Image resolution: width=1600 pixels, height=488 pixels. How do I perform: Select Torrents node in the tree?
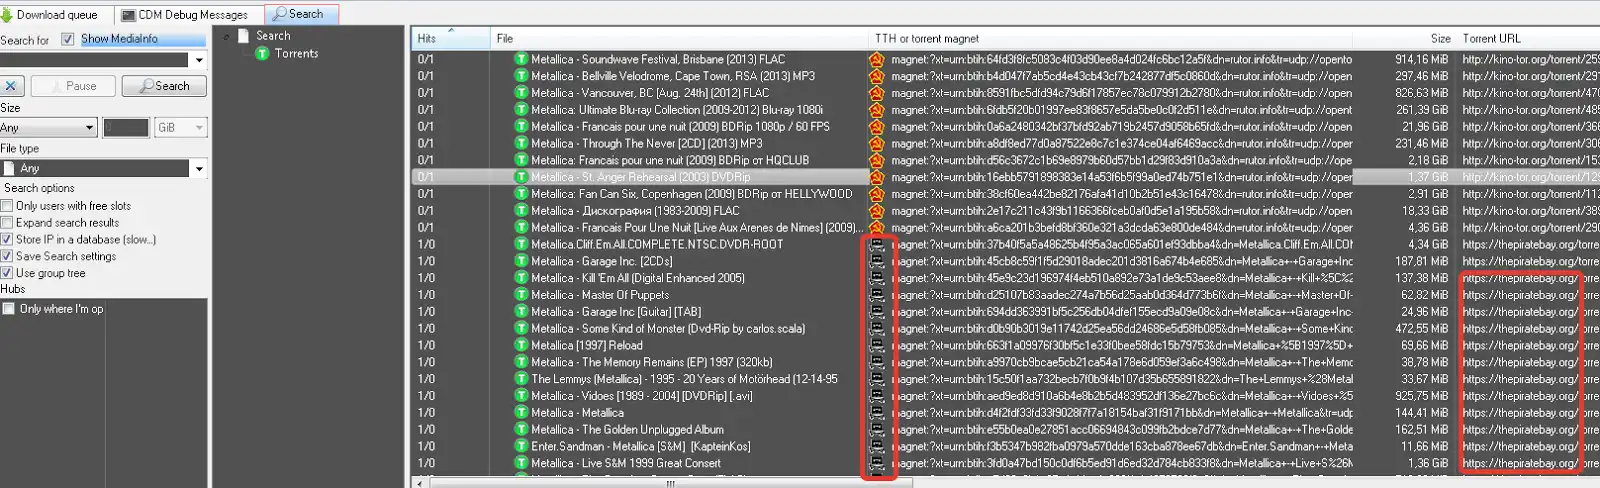point(296,53)
